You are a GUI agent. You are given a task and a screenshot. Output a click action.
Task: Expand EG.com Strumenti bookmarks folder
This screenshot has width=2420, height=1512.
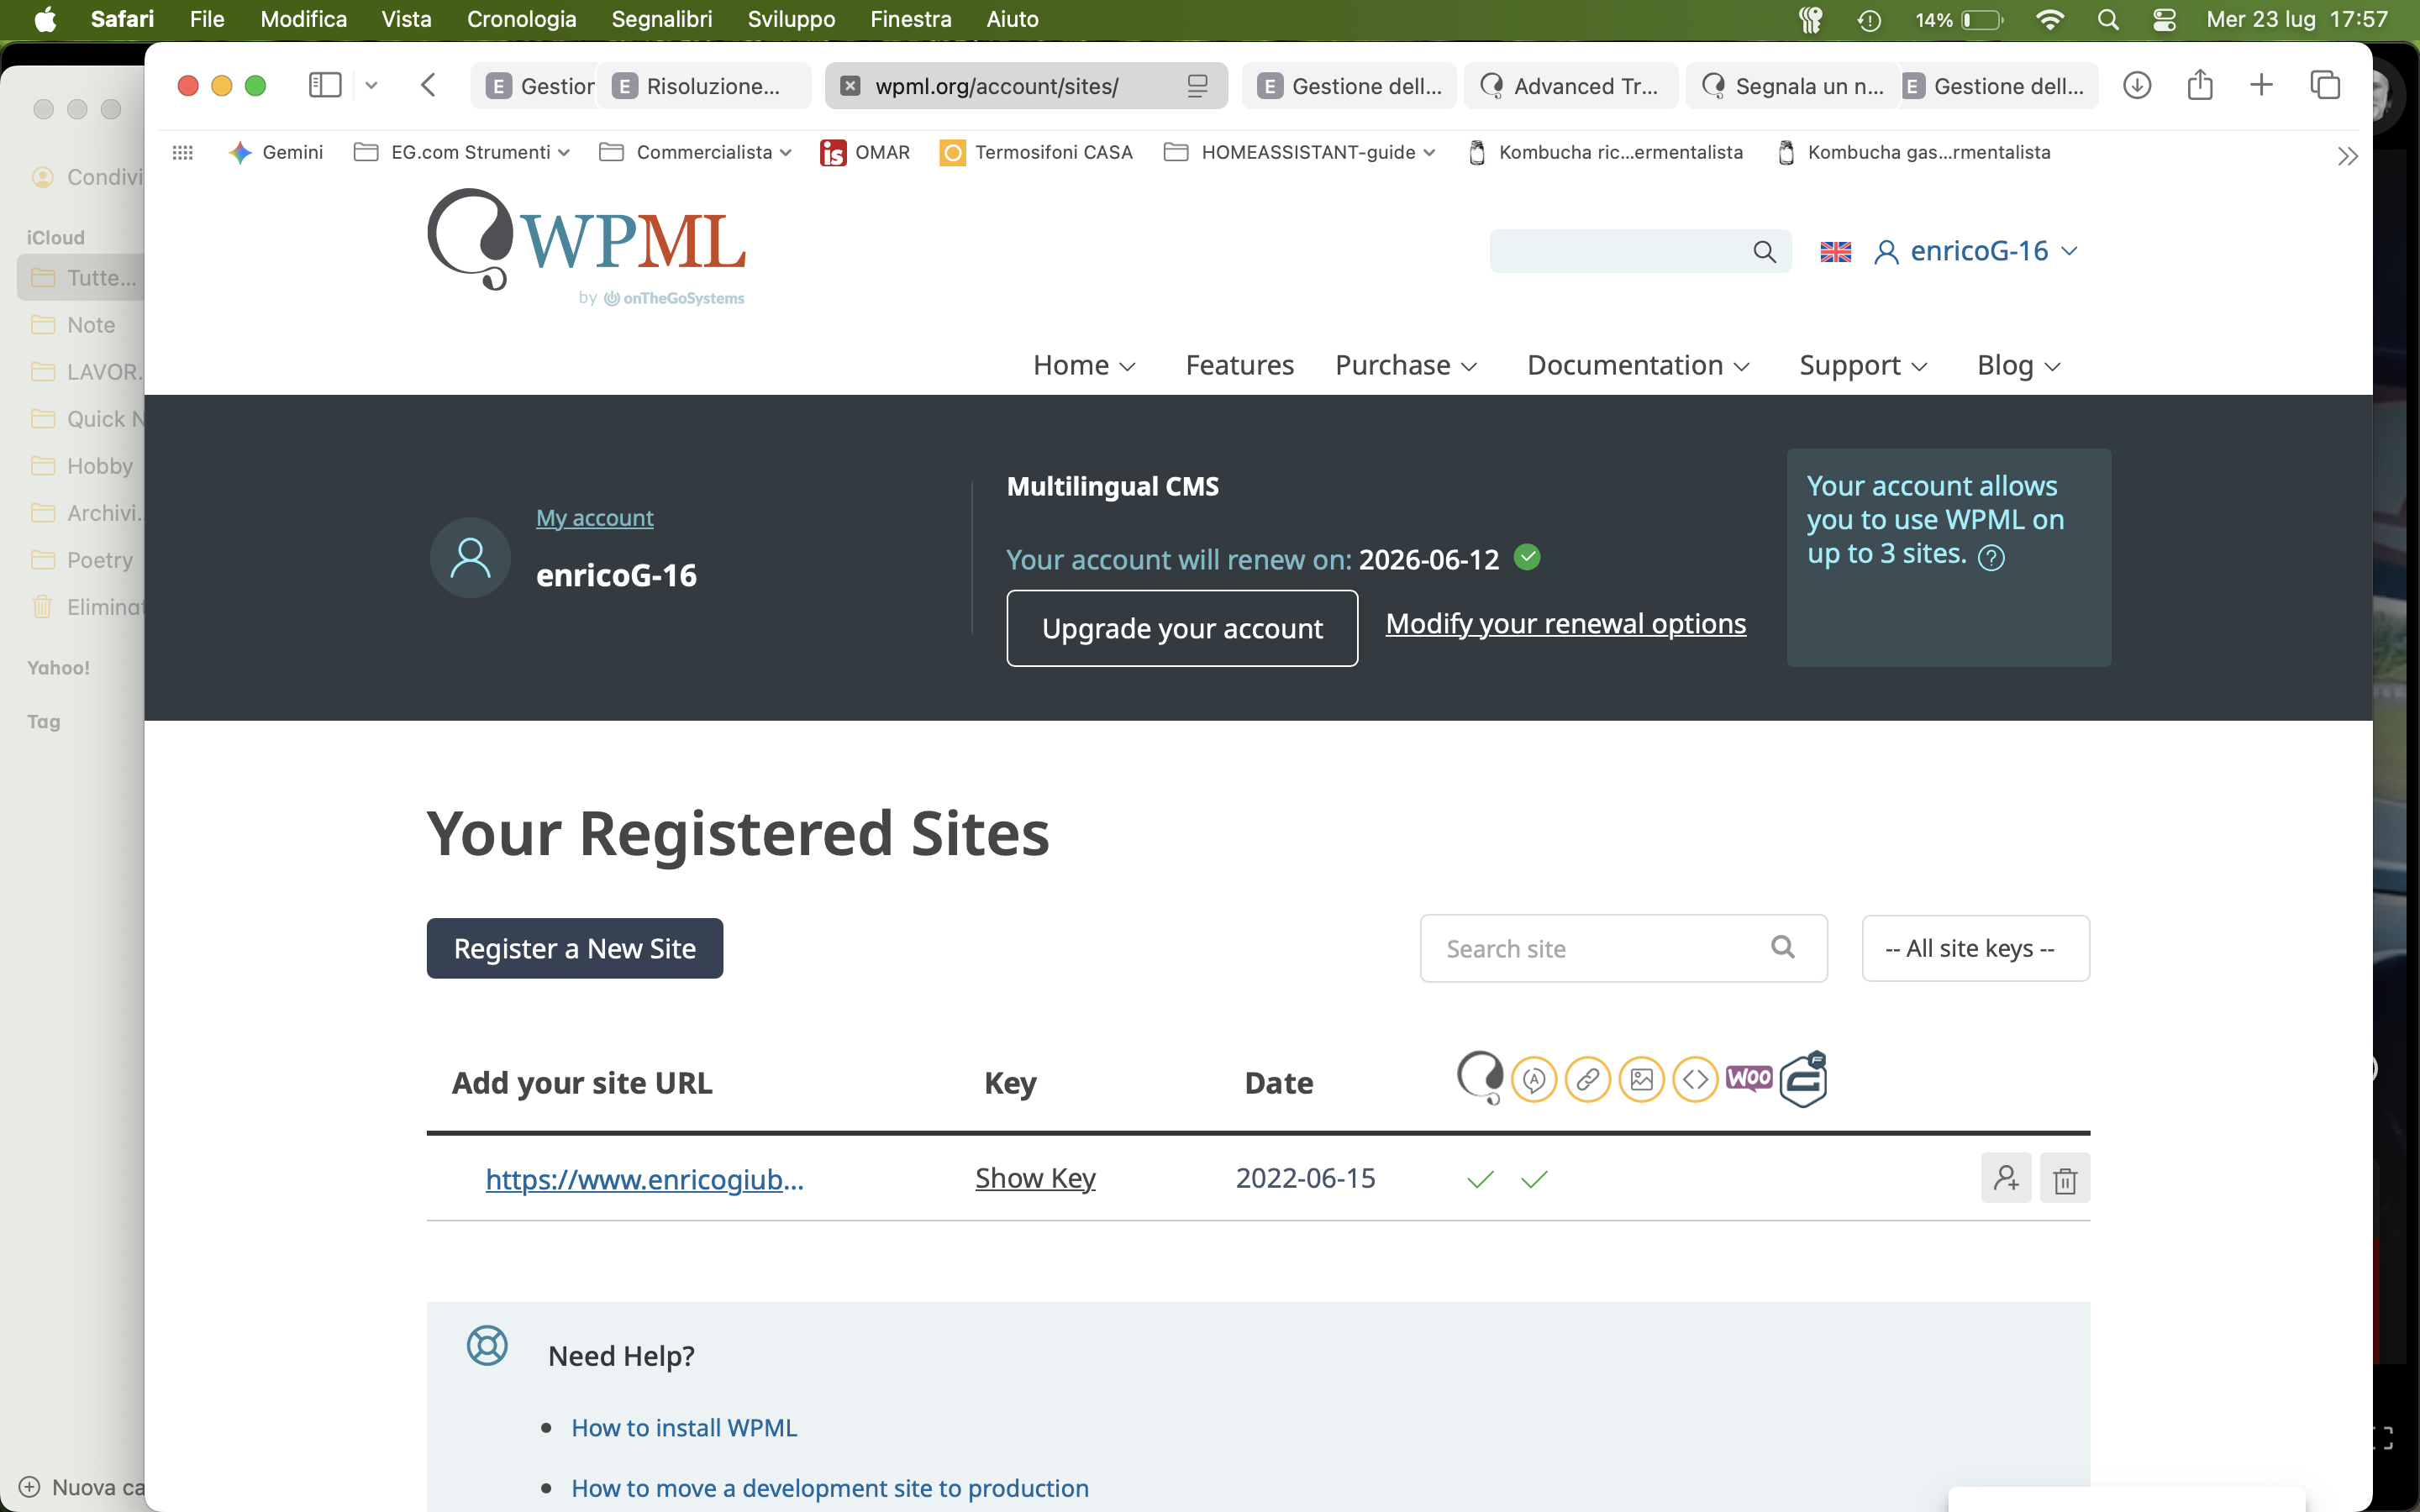462,152
